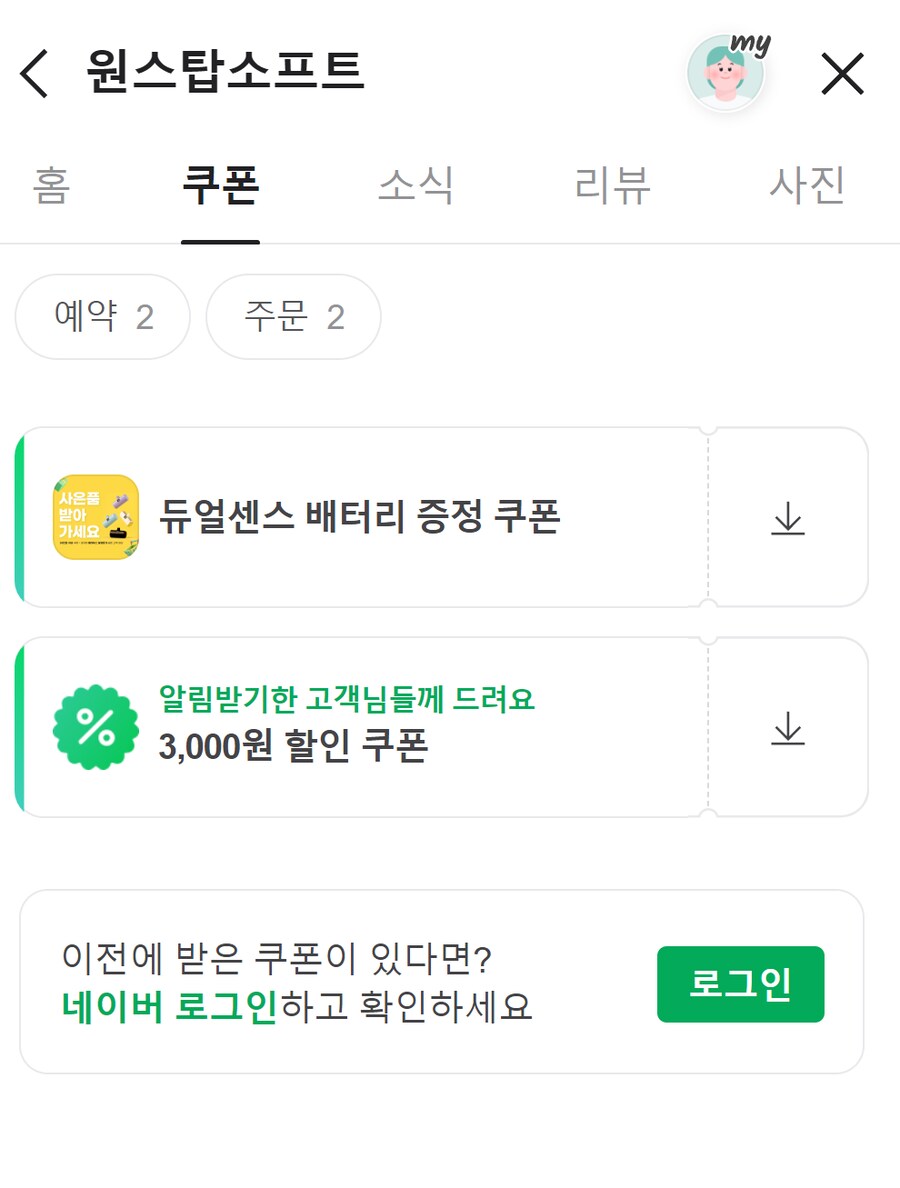900x1188 pixels.
Task: Stay on the 쿠폰 tab
Action: pos(220,186)
